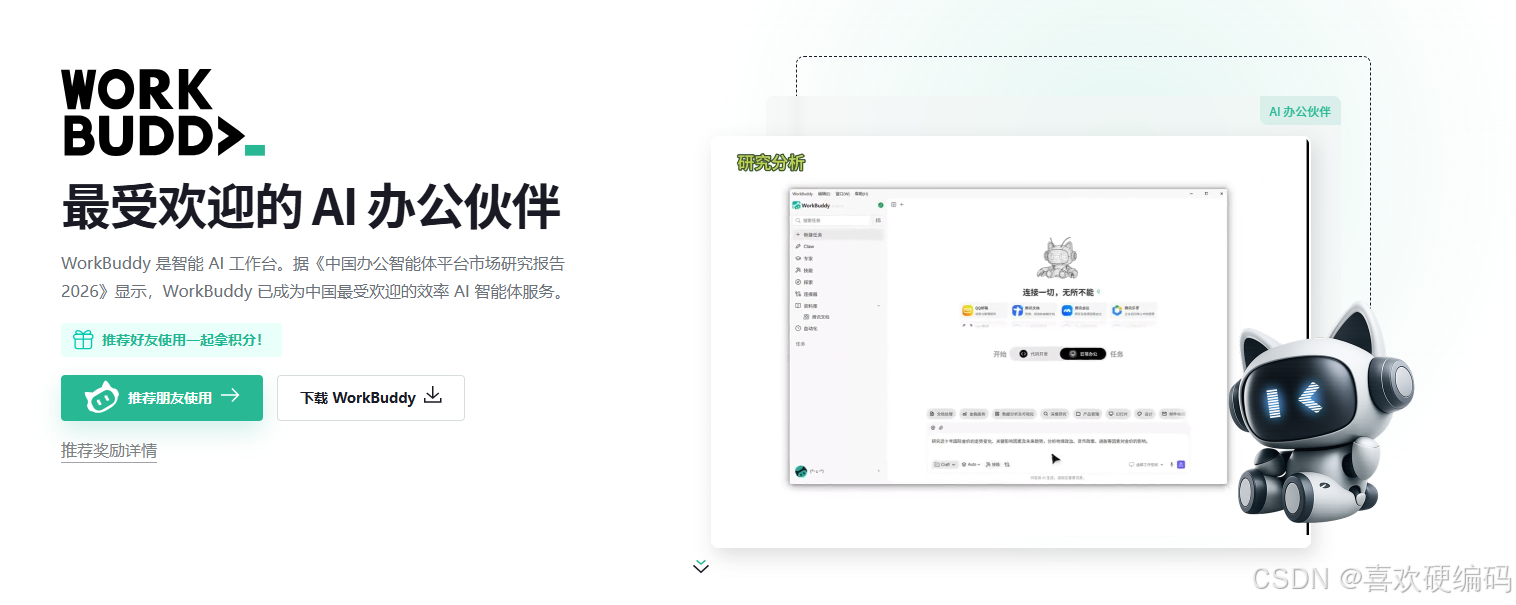Select the 幻灯片 suggestion chip
This screenshot has height=605, width=1516.
[1120, 414]
